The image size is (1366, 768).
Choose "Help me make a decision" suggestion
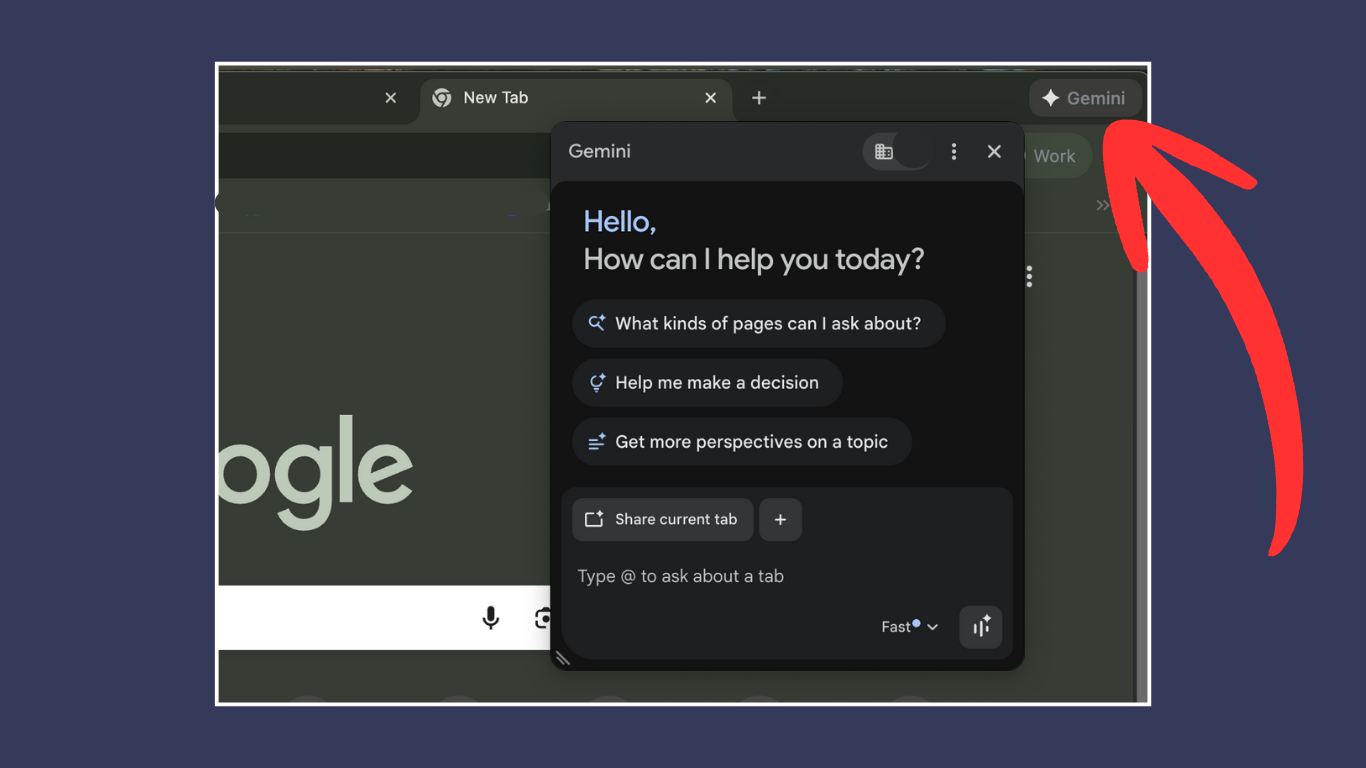pyautogui.click(x=707, y=383)
